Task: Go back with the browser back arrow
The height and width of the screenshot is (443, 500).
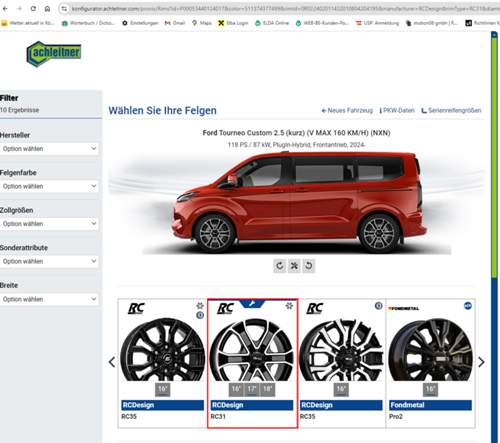Action: (5, 9)
